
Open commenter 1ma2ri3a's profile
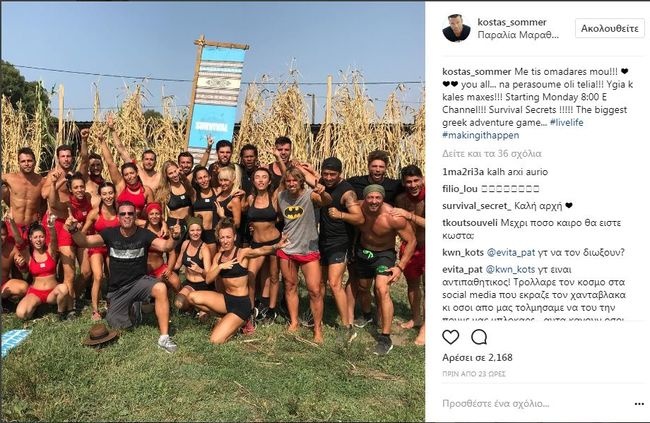click(x=463, y=172)
